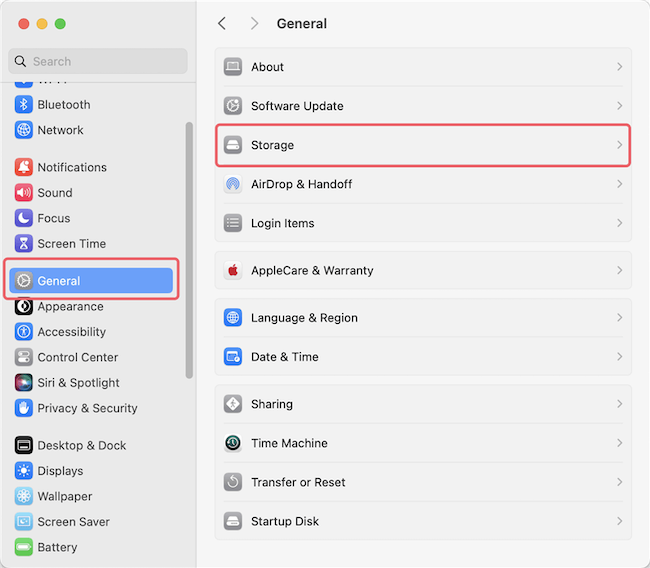Select General in the sidebar
This screenshot has height=568, width=650.
click(x=91, y=281)
